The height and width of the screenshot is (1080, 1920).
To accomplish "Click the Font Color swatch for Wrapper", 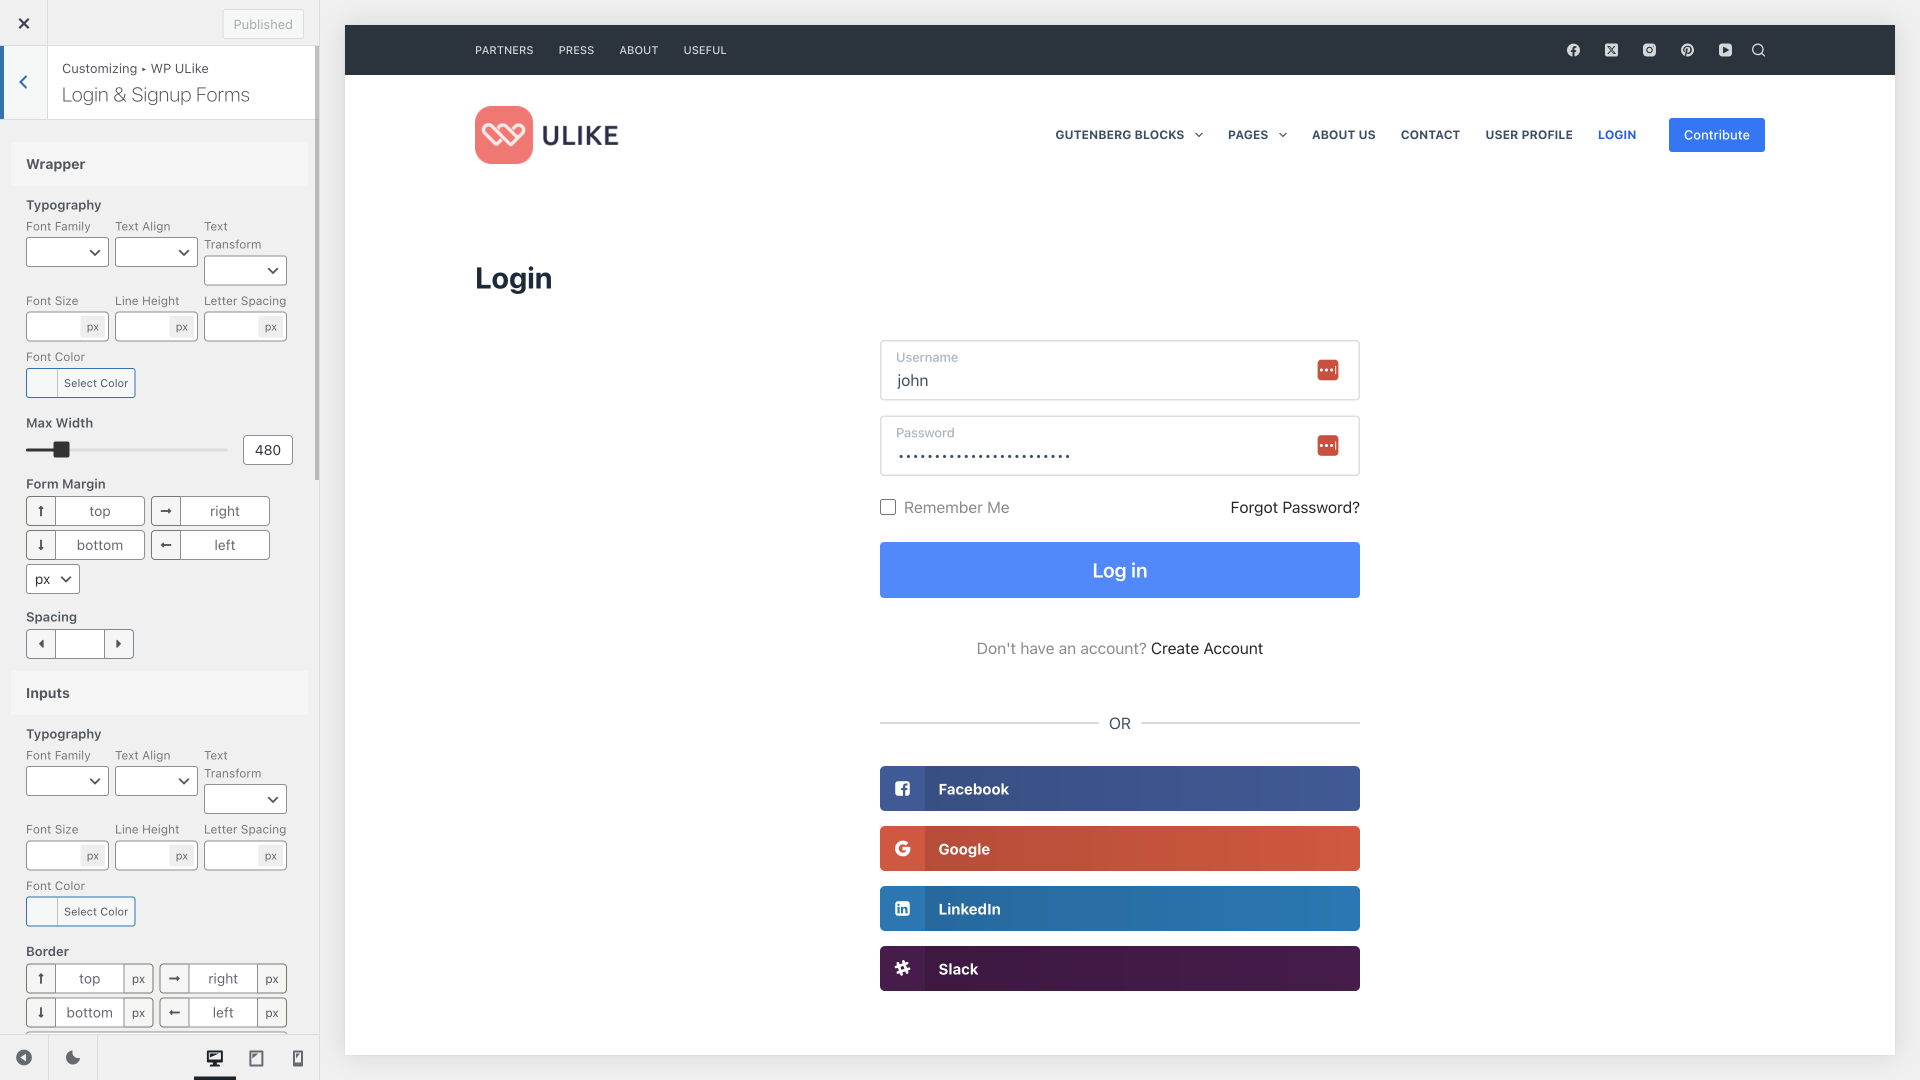I will (41, 382).
